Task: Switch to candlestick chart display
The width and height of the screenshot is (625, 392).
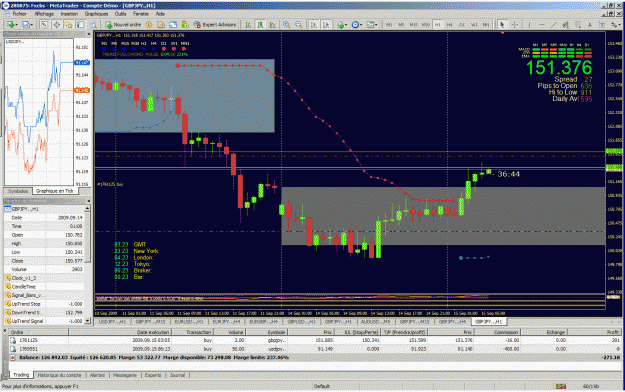Action: pyautogui.click(x=260, y=25)
